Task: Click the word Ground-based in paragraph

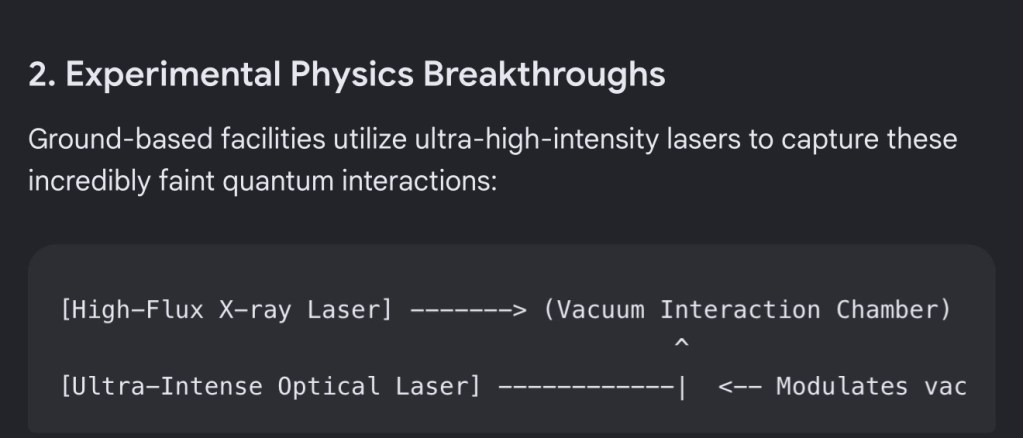Action: click(x=120, y=140)
